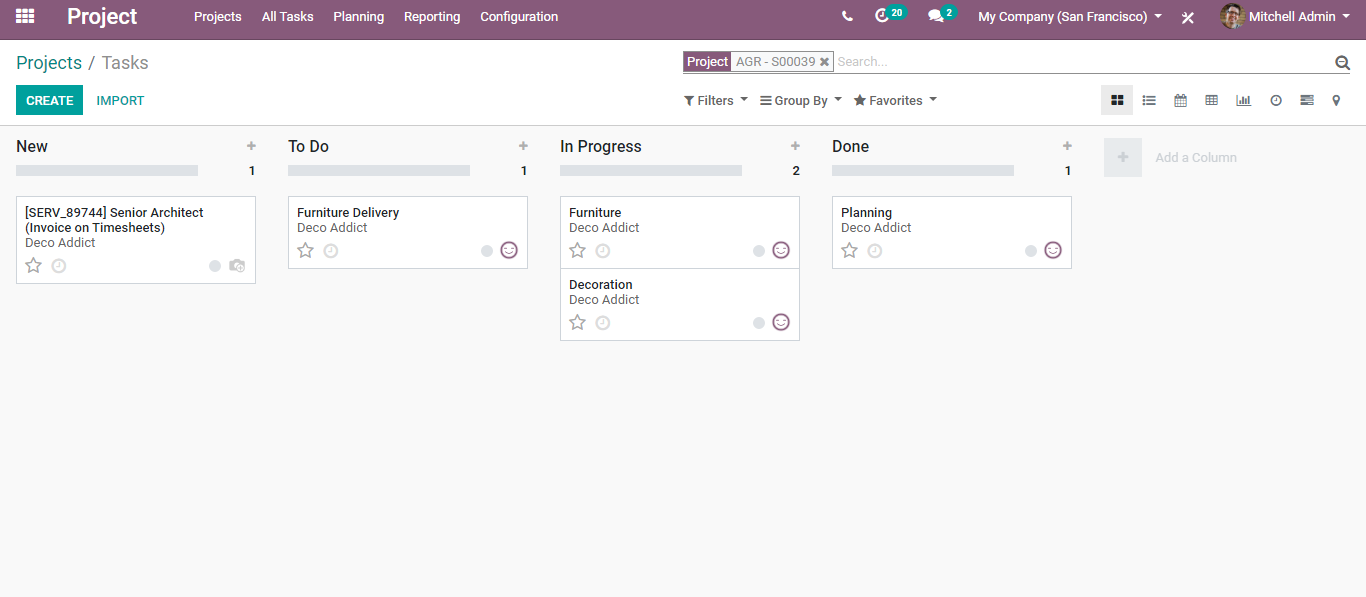Add a quick task in Done column

tap(1067, 146)
